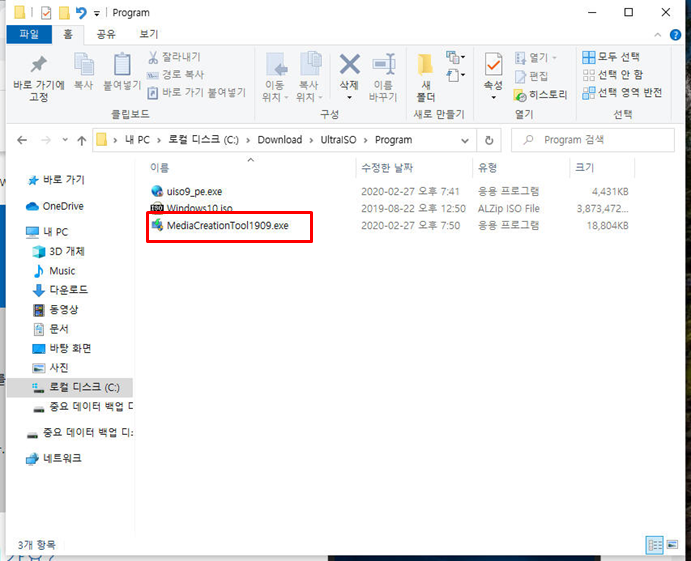Click the Paste (붙여넣기) clipboard icon
691x561 pixels.
click(122, 65)
